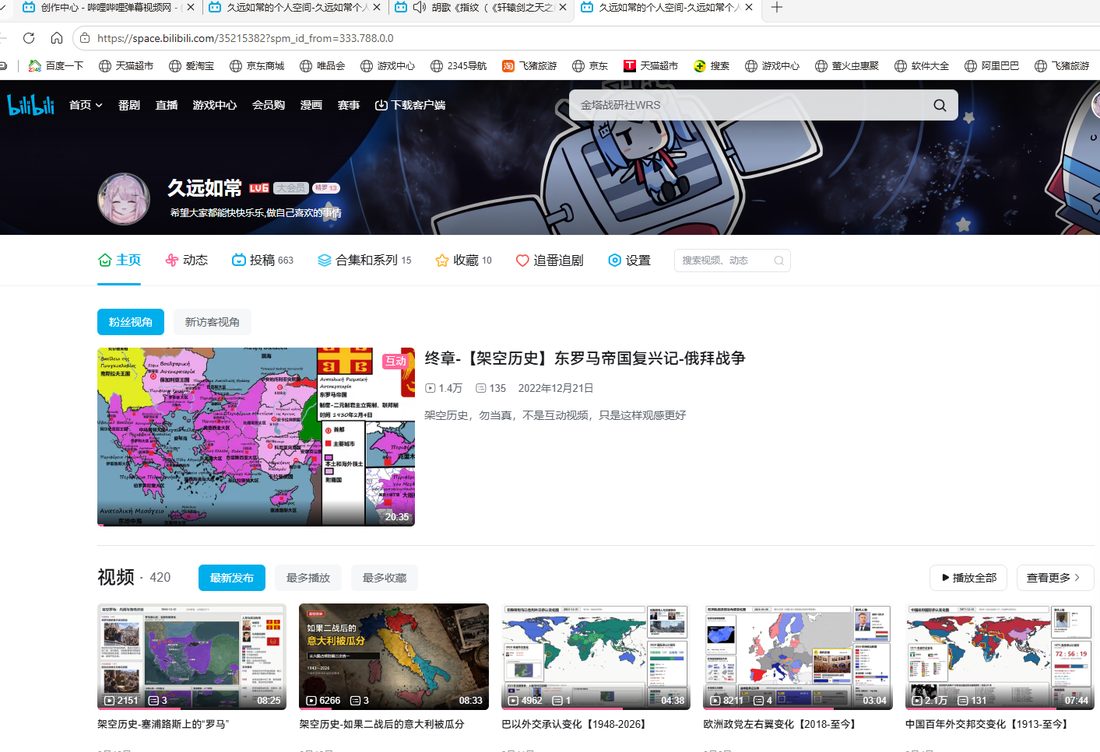Reload the page with the refresh icon
Viewport: 1100px width, 752px height.
pos(29,38)
